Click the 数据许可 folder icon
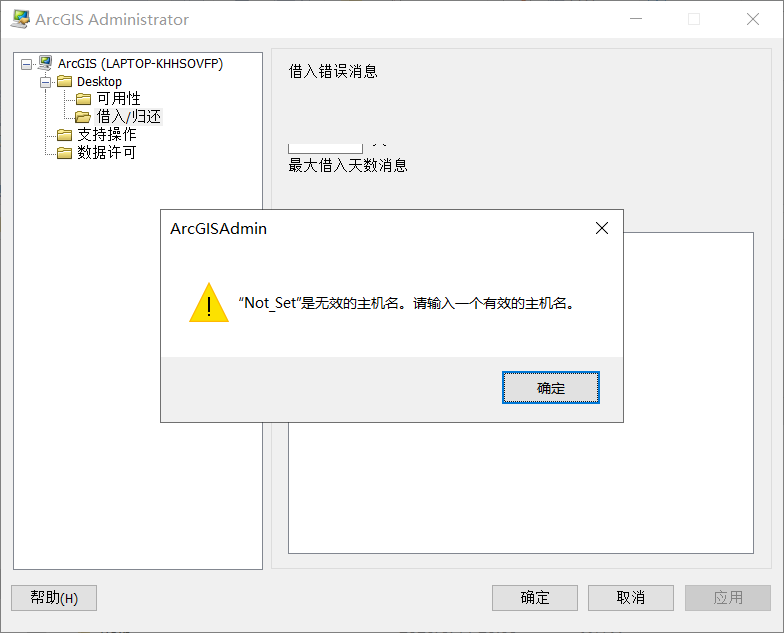 (64, 152)
